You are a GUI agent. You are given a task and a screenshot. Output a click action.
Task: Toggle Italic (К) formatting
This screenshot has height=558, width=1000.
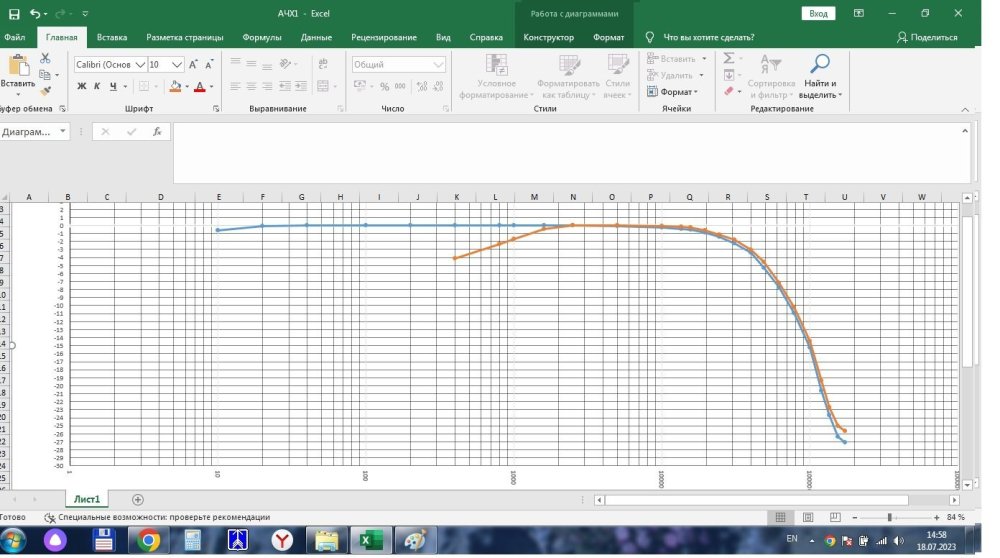[98, 87]
